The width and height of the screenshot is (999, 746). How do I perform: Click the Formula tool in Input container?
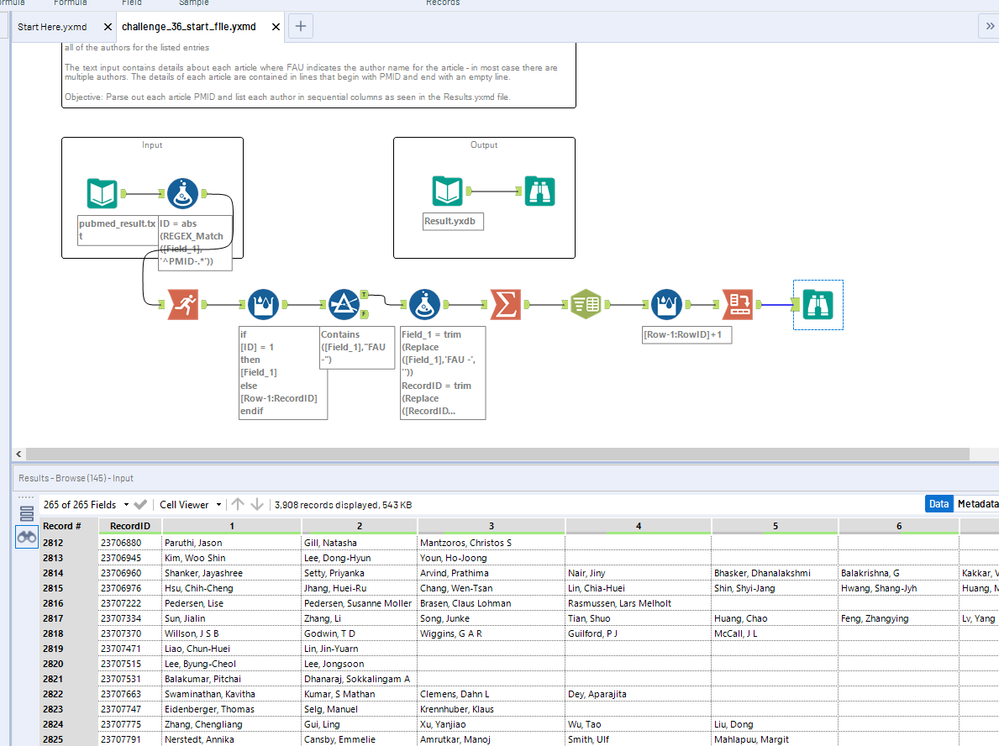(181, 193)
